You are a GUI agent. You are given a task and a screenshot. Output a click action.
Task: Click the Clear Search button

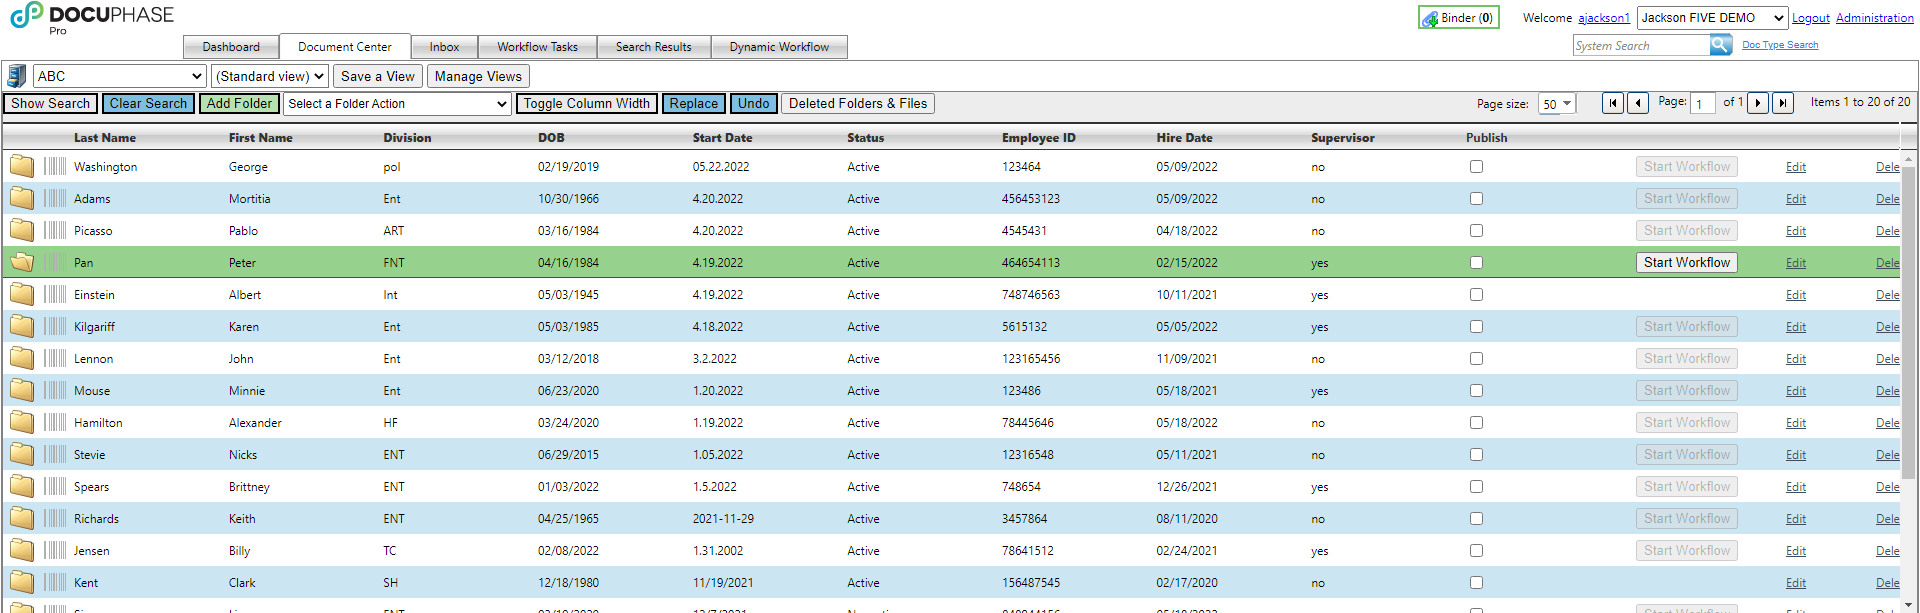(148, 104)
